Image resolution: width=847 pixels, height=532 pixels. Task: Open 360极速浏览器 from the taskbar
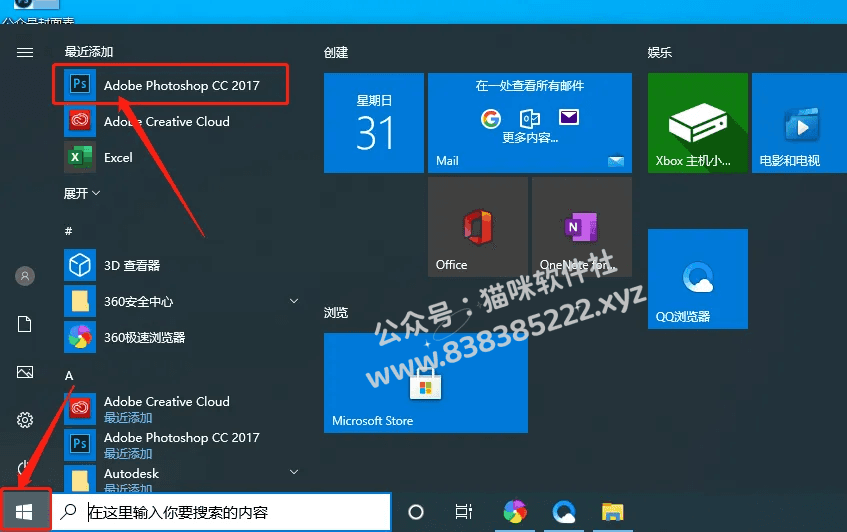(x=515, y=511)
